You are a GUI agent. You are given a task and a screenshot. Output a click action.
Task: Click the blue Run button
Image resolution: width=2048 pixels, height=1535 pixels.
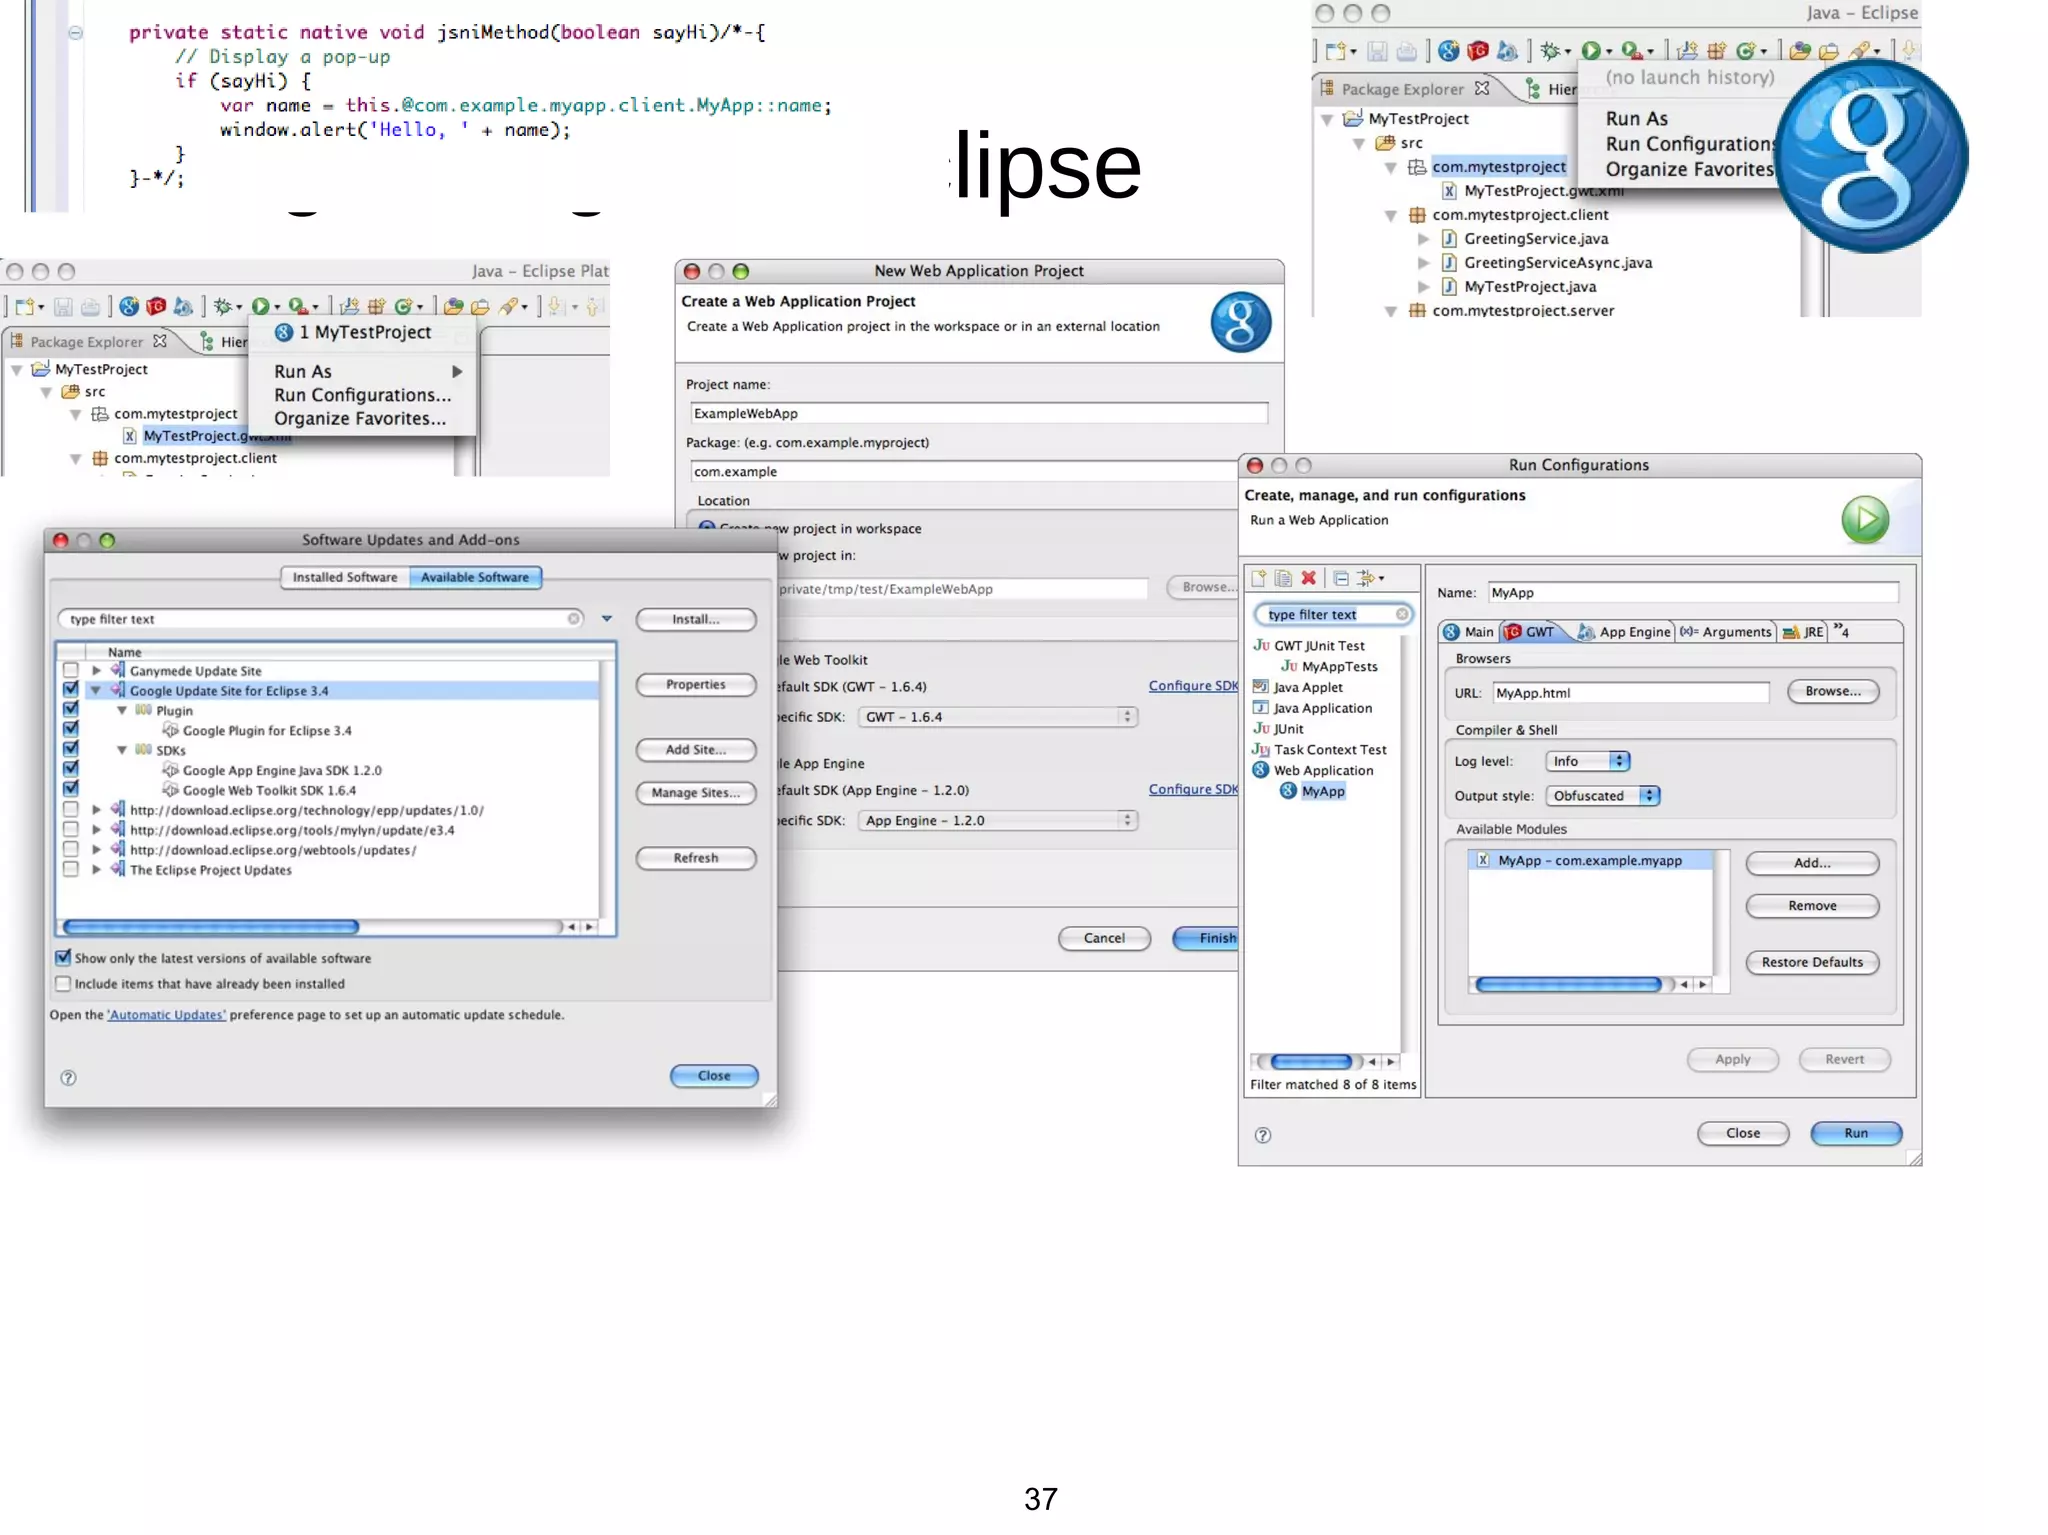1856,1133
